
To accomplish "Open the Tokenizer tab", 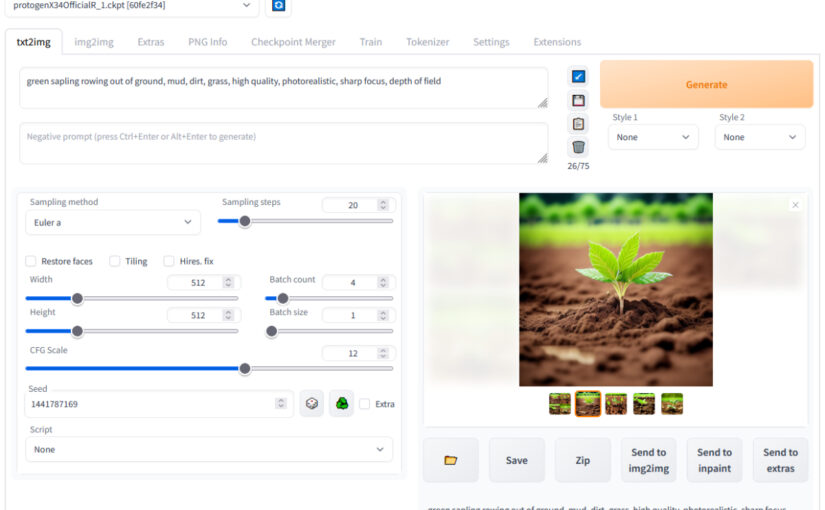I will pyautogui.click(x=428, y=42).
